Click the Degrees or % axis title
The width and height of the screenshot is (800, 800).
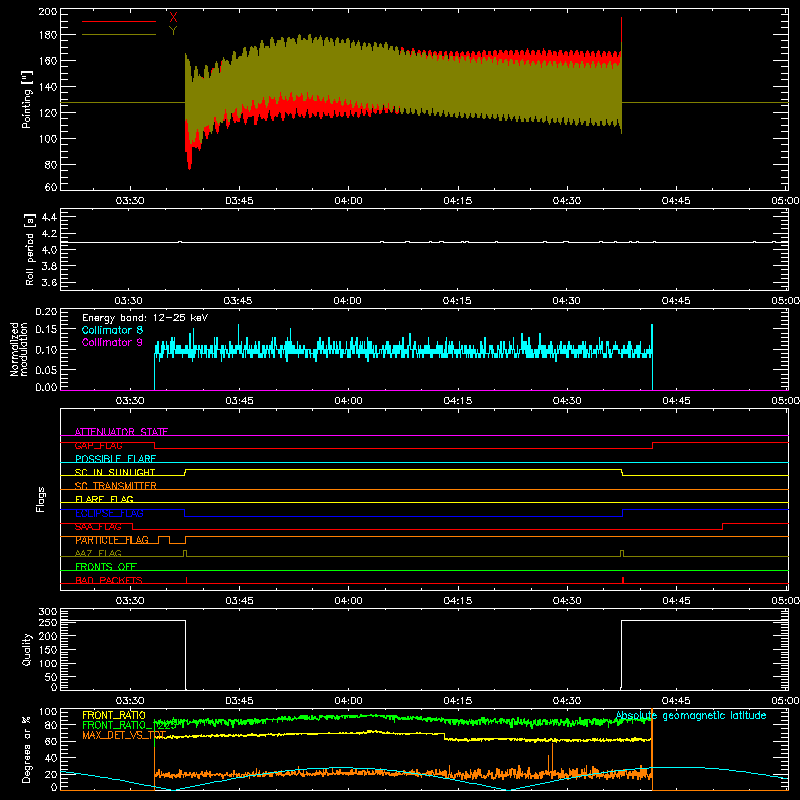[x=27, y=750]
